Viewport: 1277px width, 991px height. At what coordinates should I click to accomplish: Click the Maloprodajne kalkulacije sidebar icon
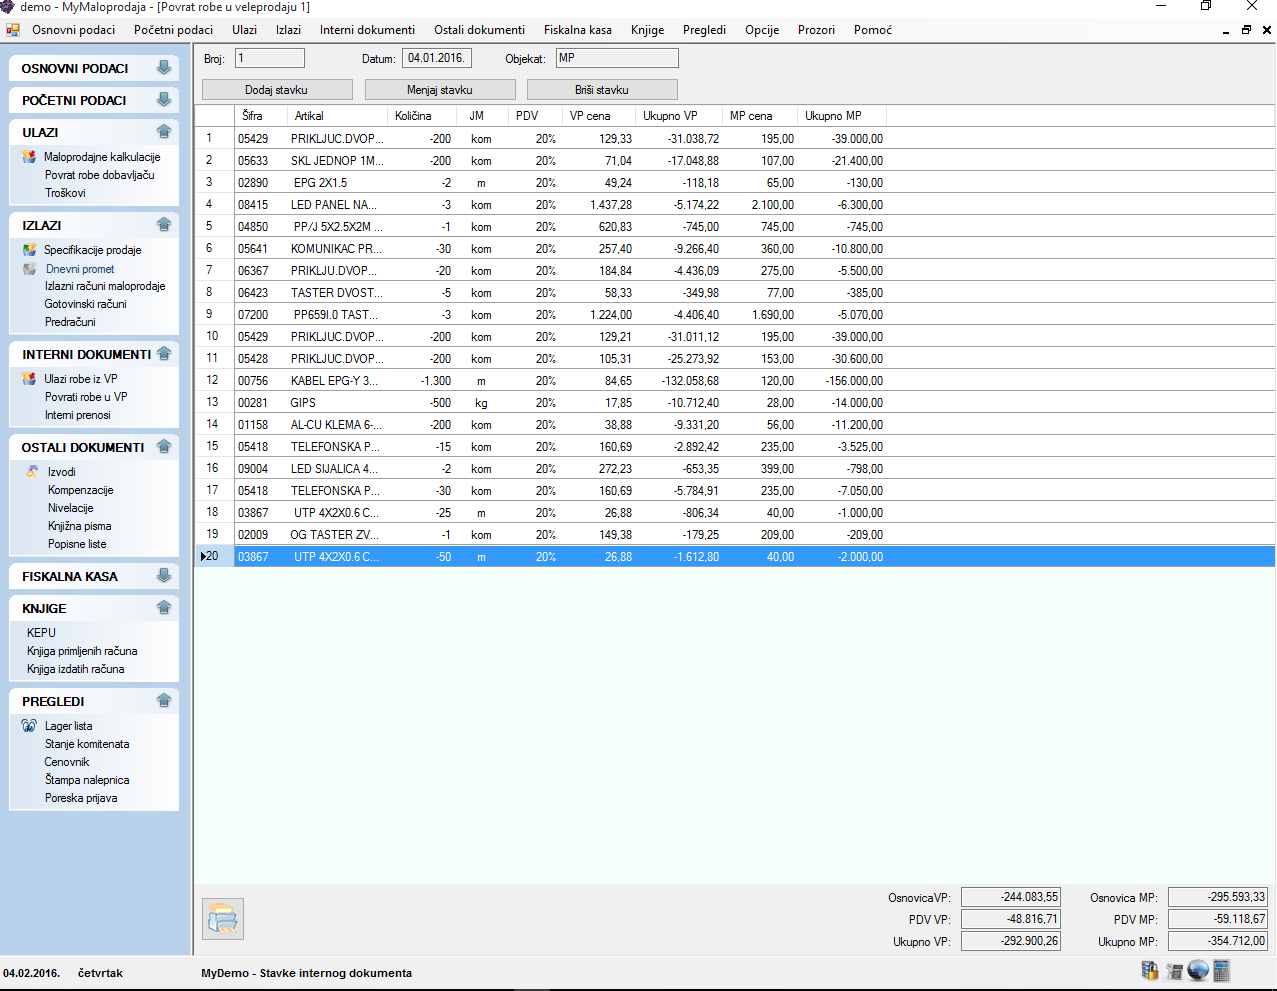tap(29, 157)
